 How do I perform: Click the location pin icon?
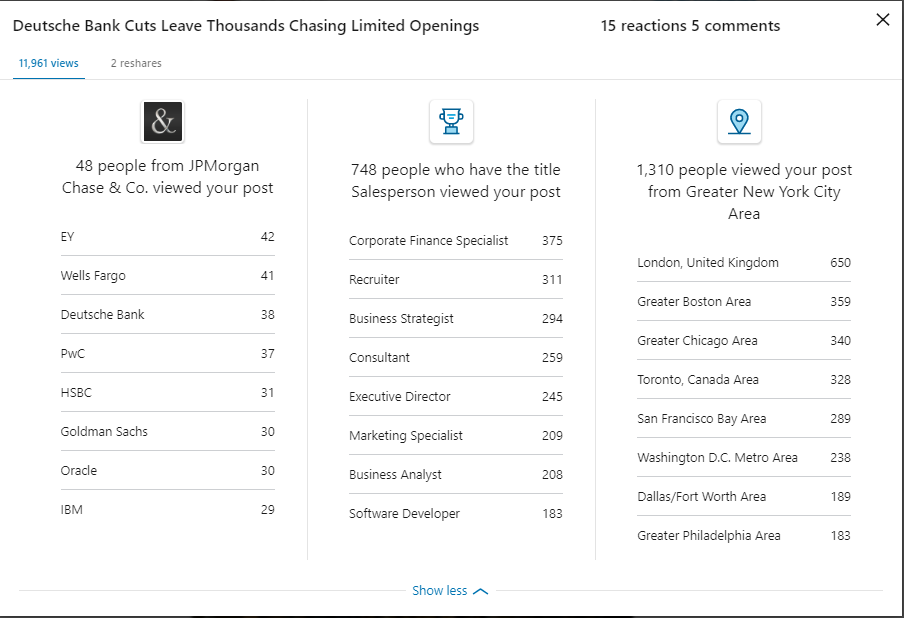[x=739, y=122]
